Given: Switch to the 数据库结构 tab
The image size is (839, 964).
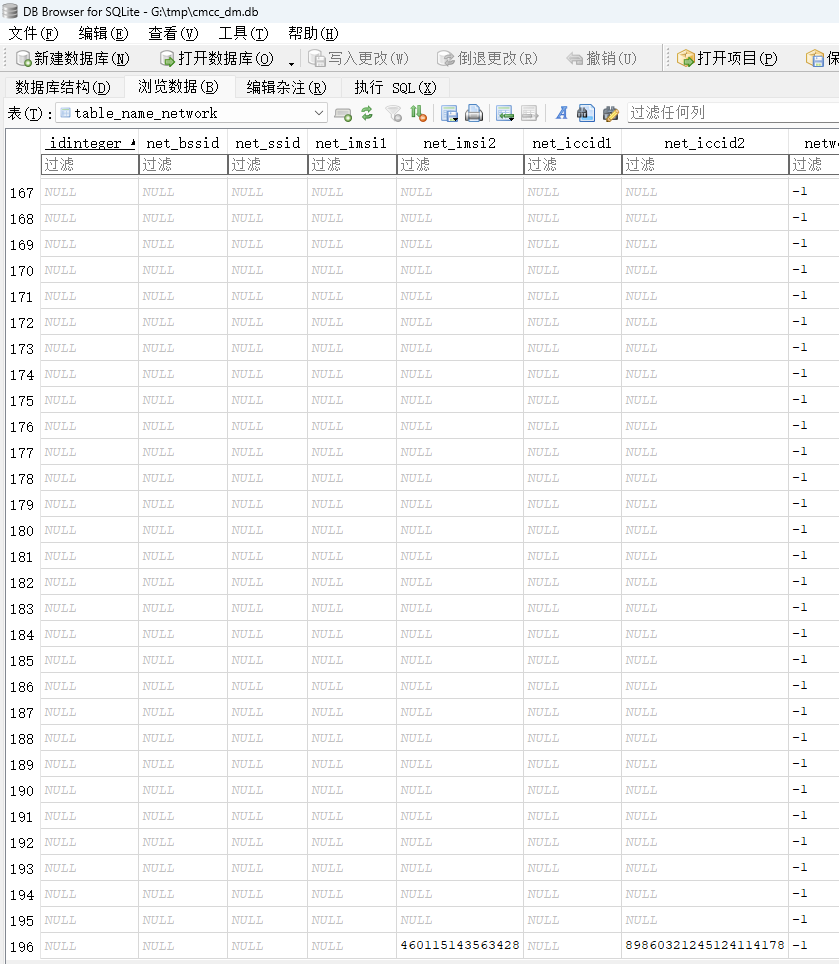Looking at the screenshot, I should pos(63,87).
